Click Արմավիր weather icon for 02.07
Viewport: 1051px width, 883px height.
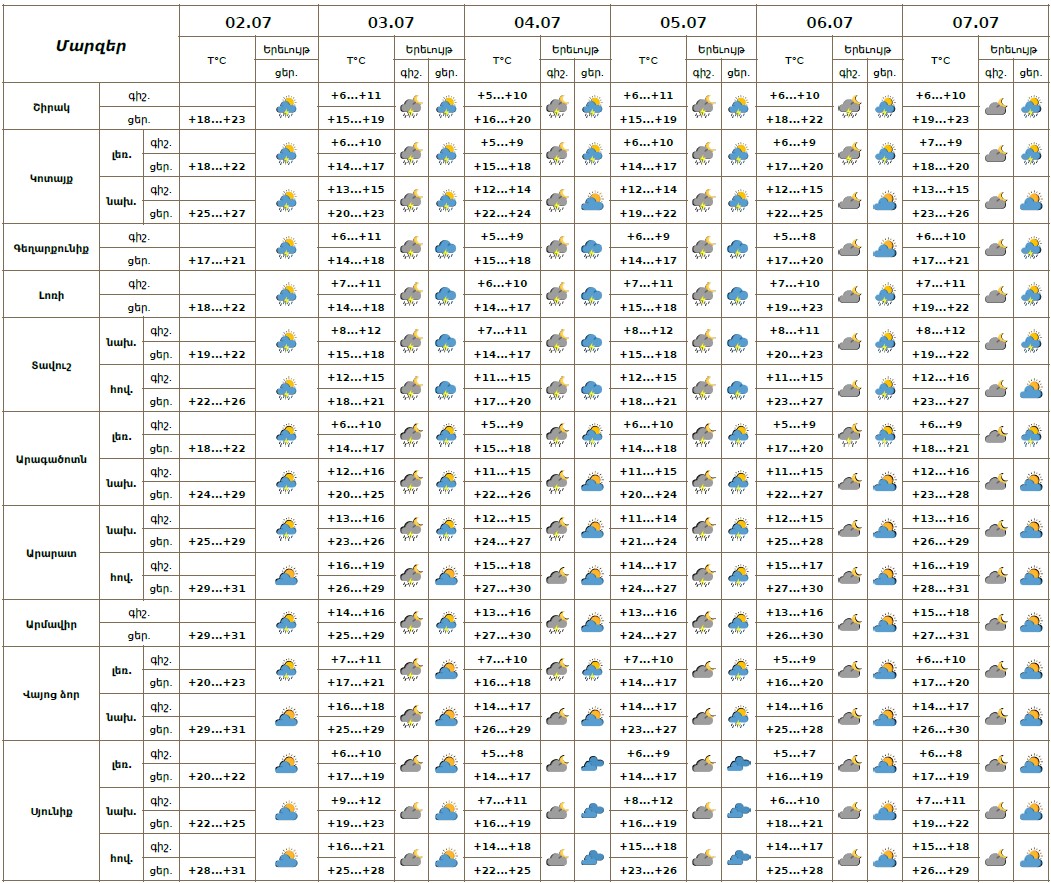click(287, 624)
